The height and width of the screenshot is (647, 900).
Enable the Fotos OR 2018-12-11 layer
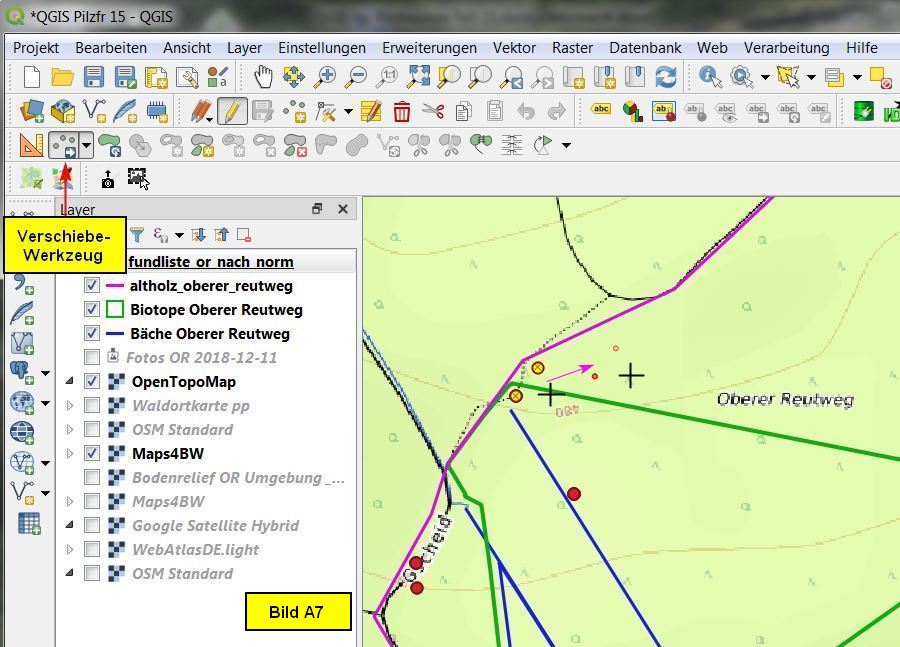(x=92, y=357)
